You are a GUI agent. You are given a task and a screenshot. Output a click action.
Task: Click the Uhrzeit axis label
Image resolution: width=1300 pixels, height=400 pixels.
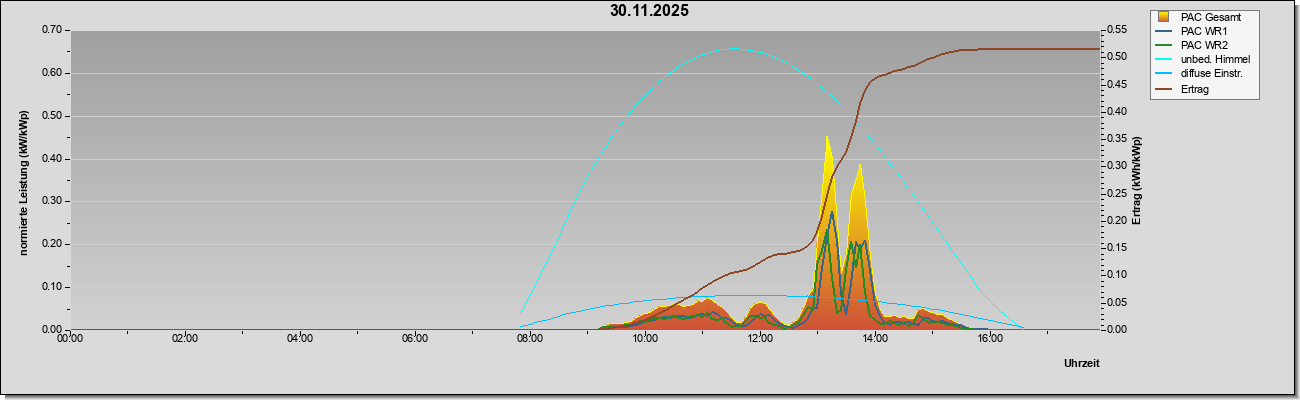tap(1082, 363)
